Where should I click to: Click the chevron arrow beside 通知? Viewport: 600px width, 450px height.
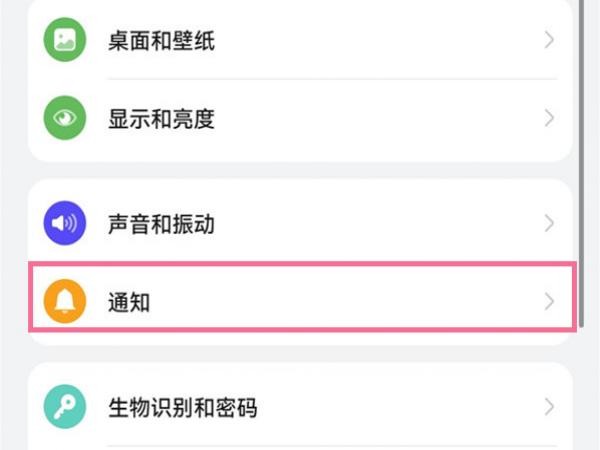point(549,302)
